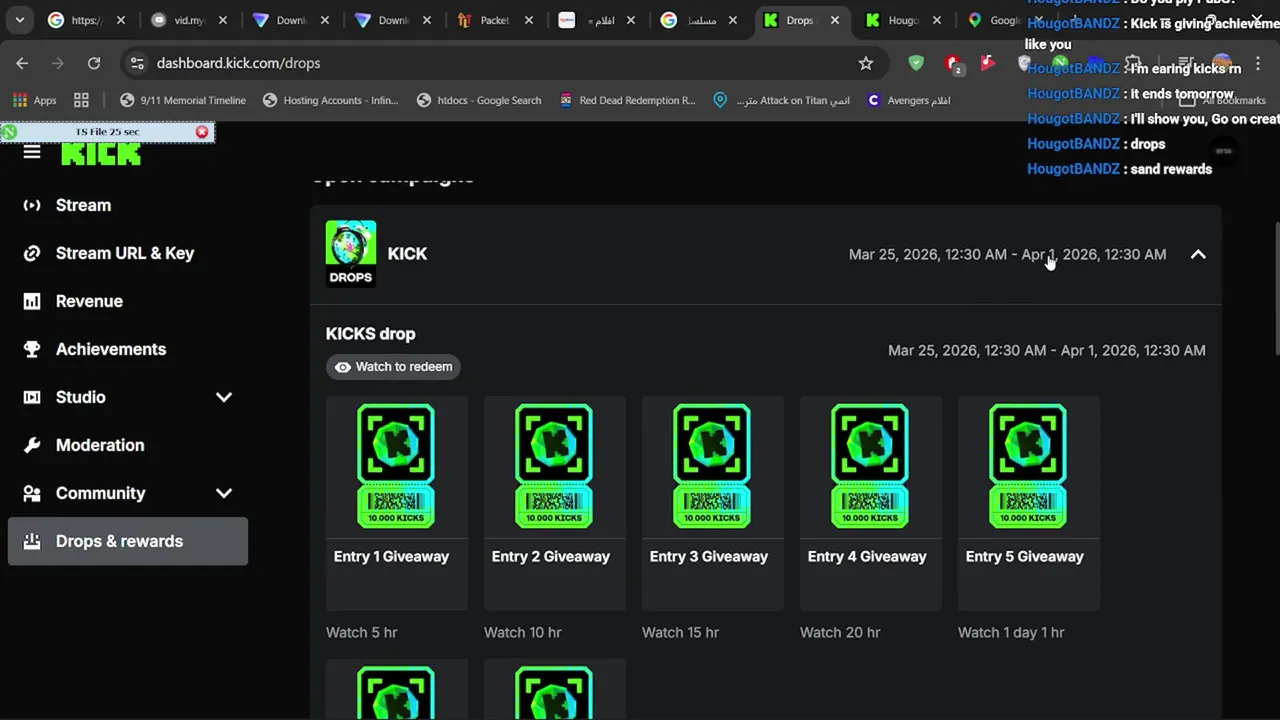The width and height of the screenshot is (1280, 720).
Task: Open the Apps bookmarks shortcut
Action: (35, 100)
